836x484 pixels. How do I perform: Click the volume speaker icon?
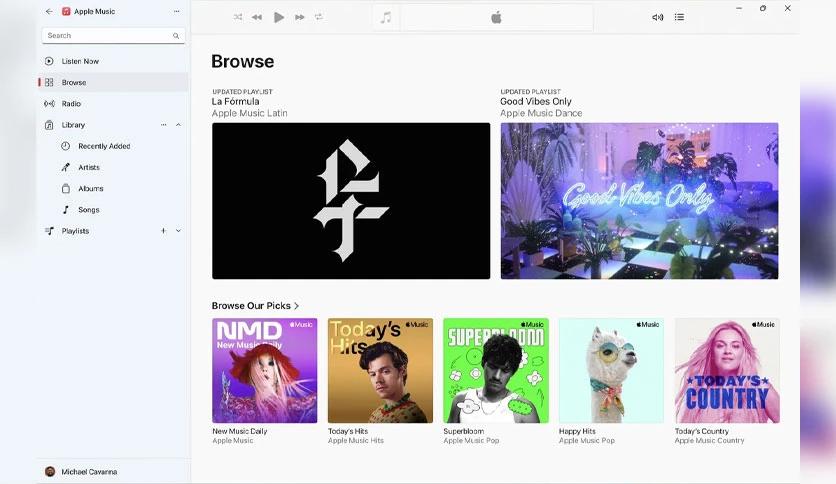pos(657,17)
